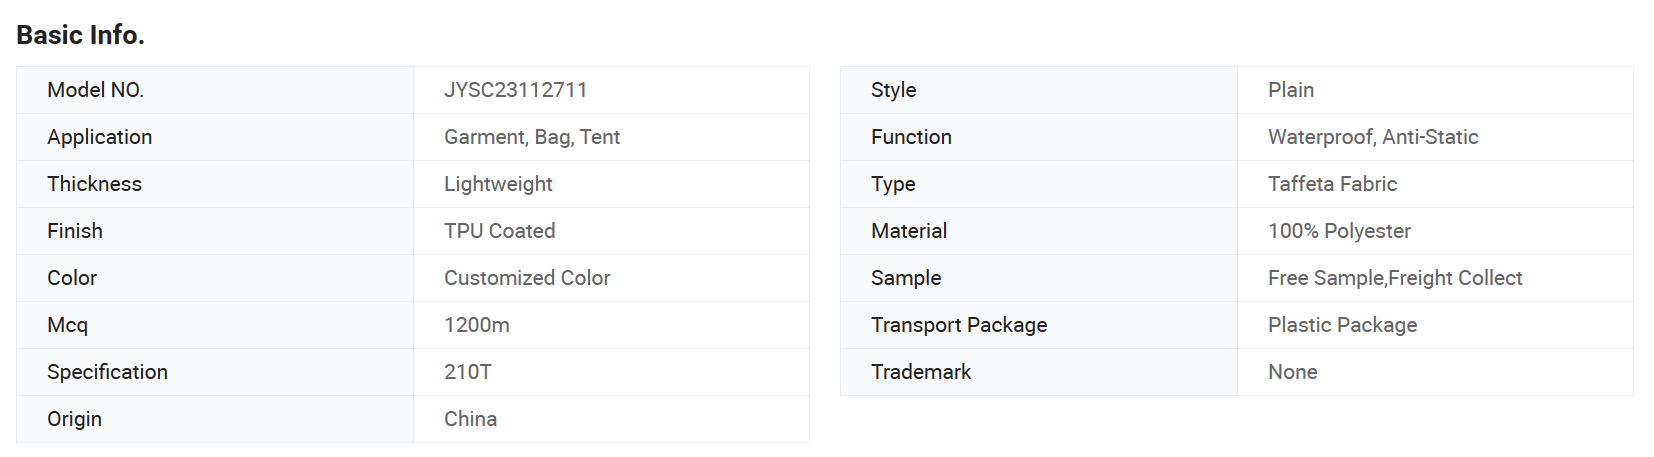This screenshot has width=1654, height=457.
Task: Click the Basic Info. heading
Action: (80, 35)
